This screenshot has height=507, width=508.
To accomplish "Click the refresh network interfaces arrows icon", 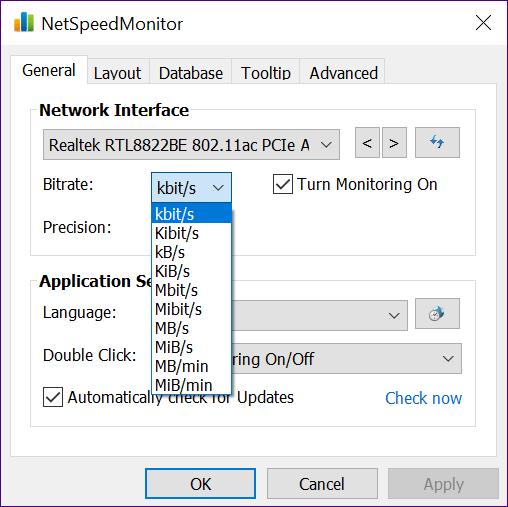I will coord(437,142).
